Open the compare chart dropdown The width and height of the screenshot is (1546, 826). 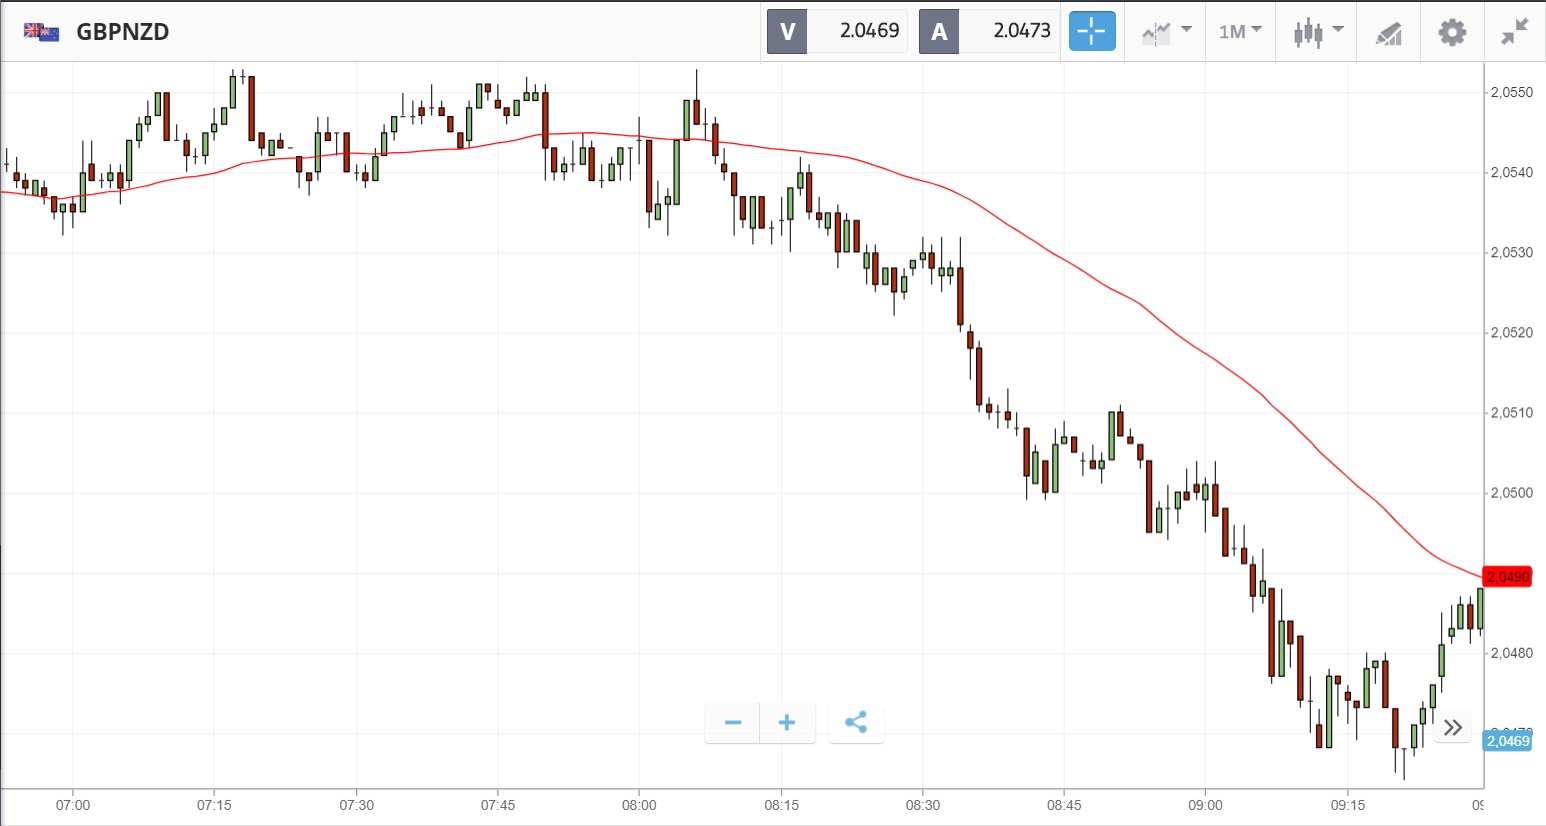(1166, 32)
